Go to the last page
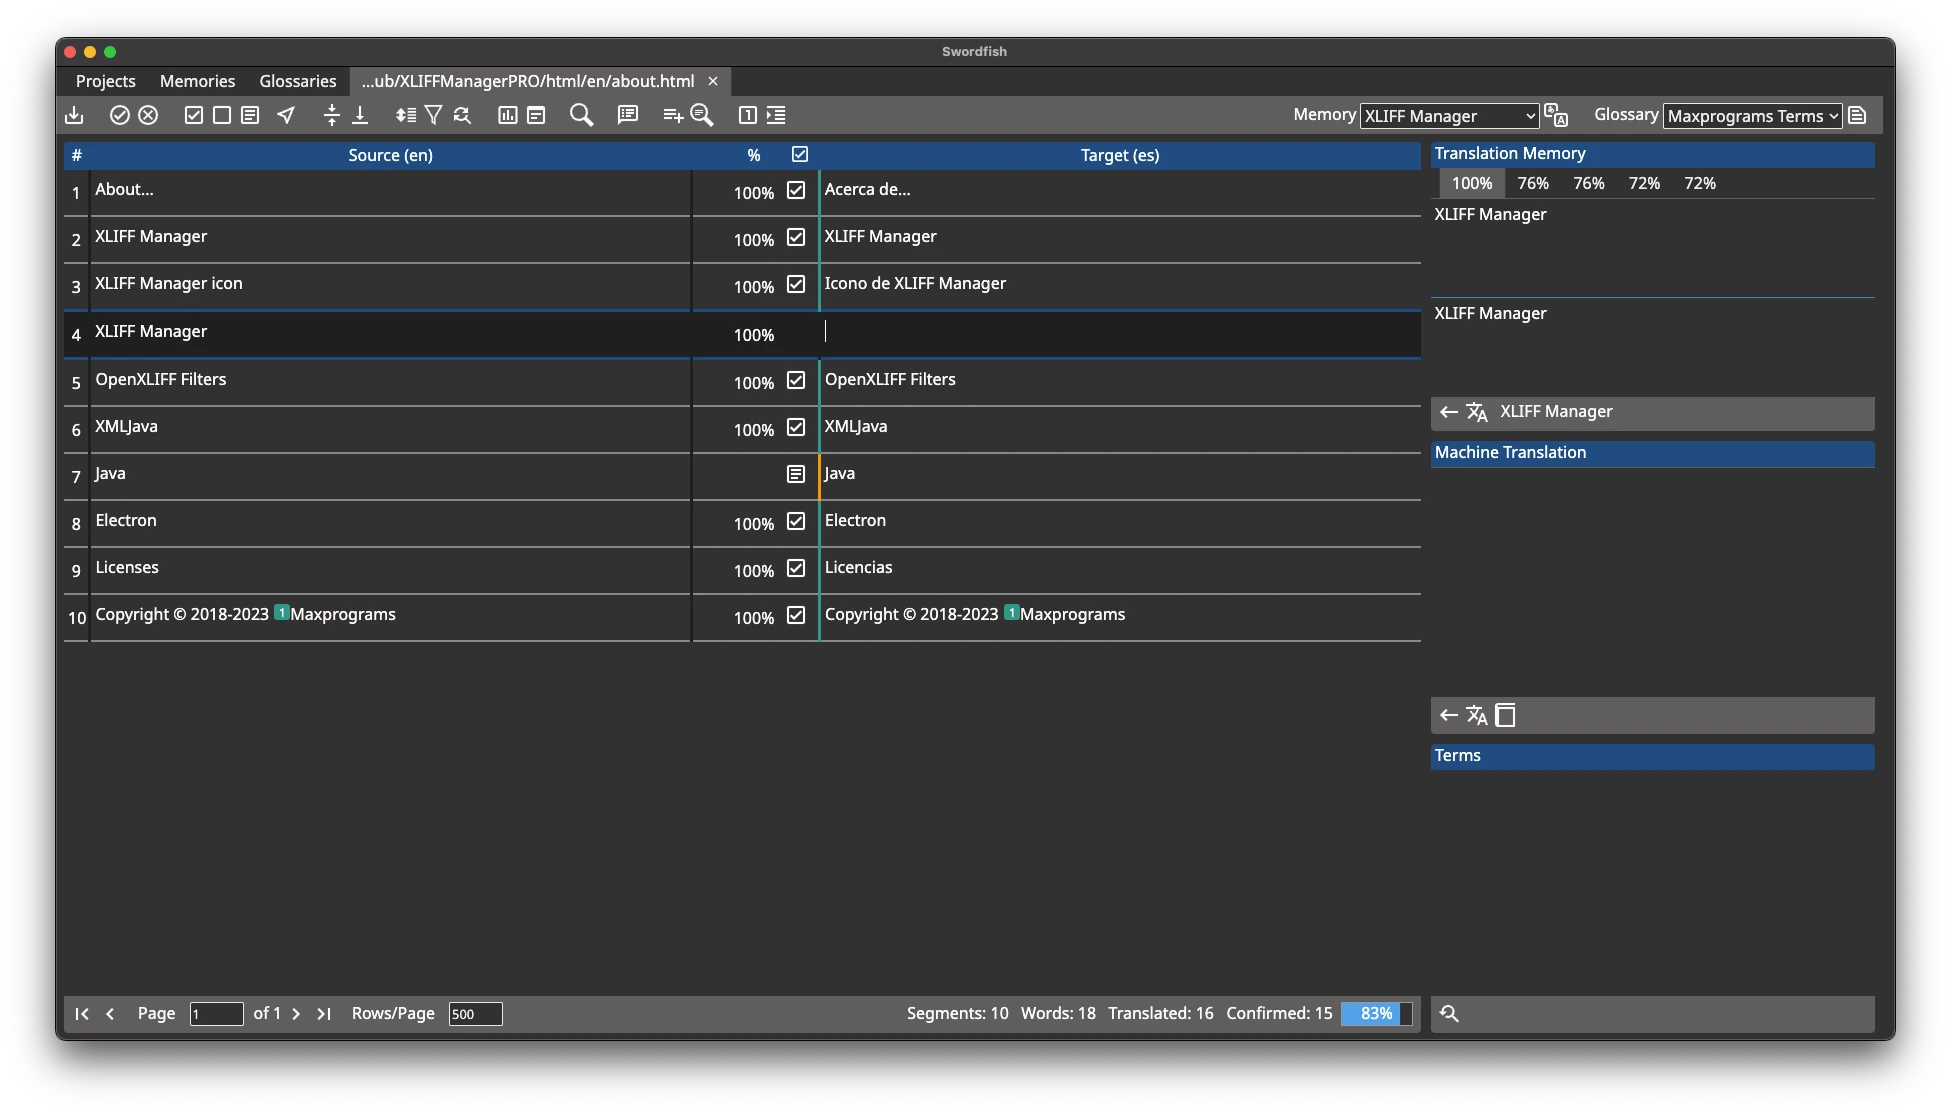This screenshot has width=1951, height=1114. pos(324,1014)
